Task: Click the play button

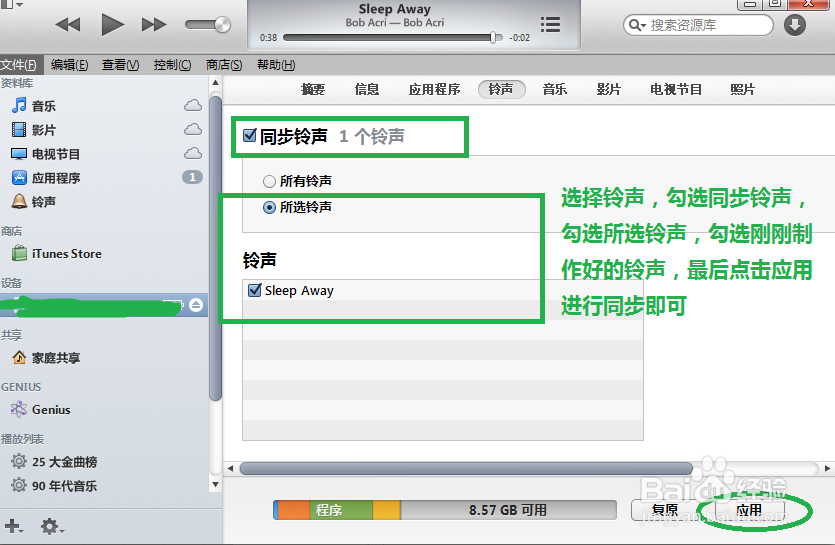Action: coord(112,25)
